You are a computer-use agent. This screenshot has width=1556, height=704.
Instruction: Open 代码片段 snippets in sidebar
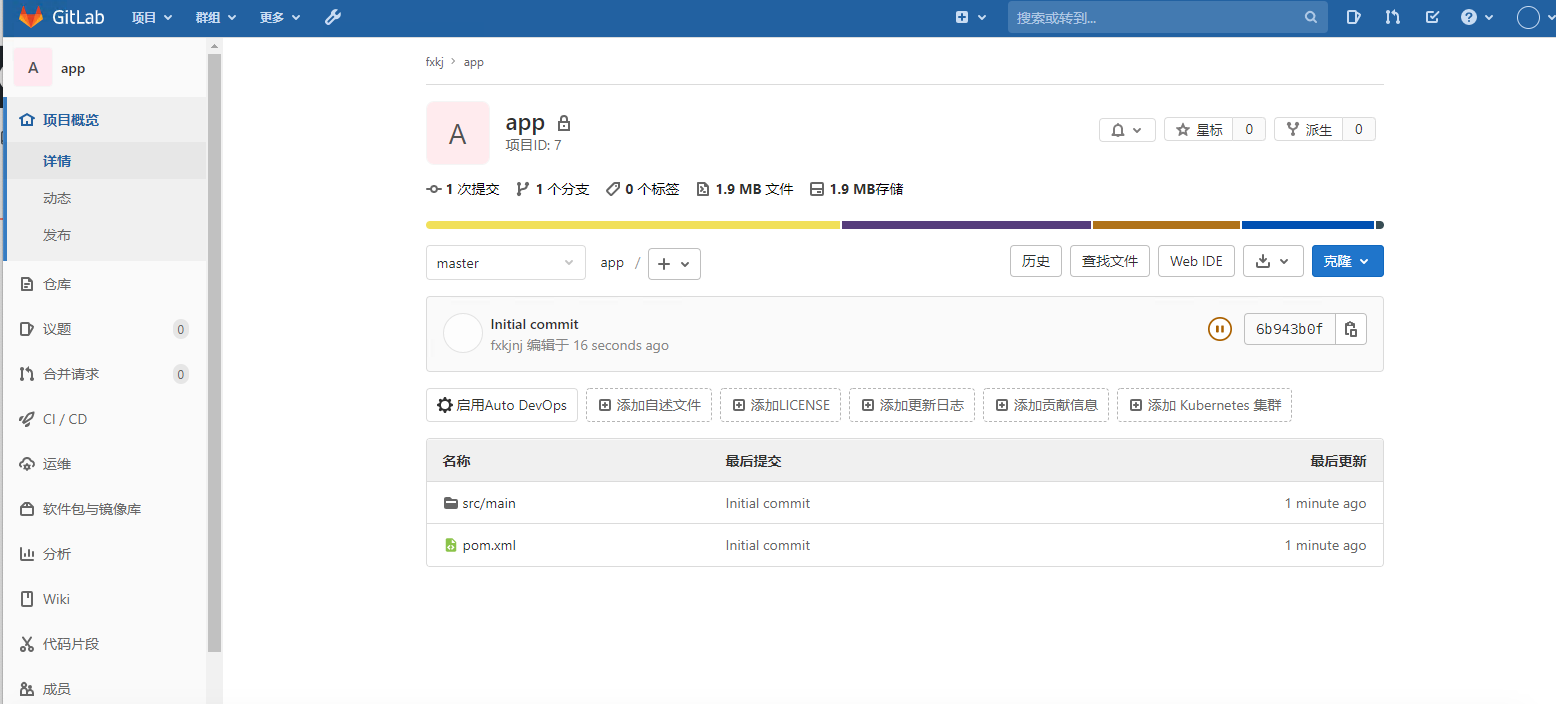(x=106, y=644)
